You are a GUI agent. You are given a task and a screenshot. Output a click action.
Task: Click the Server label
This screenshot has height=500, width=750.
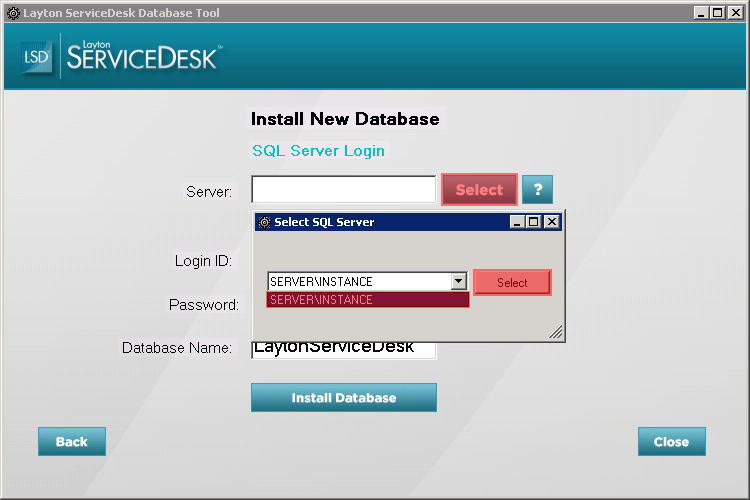(x=209, y=192)
